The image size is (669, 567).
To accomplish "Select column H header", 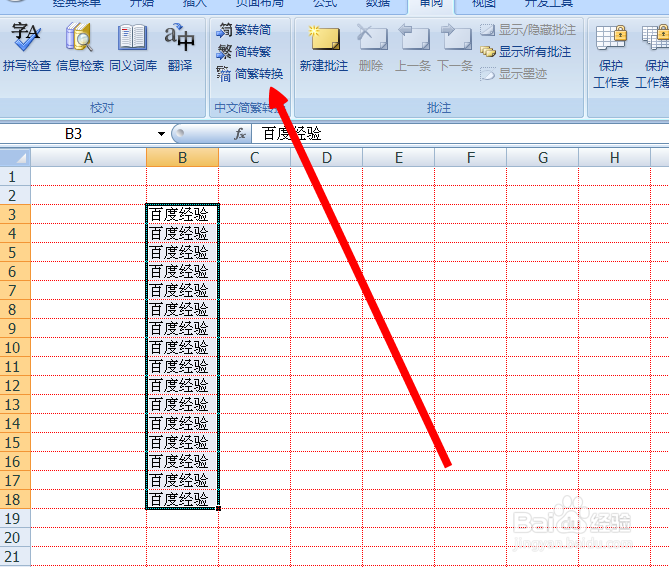I will [614, 157].
